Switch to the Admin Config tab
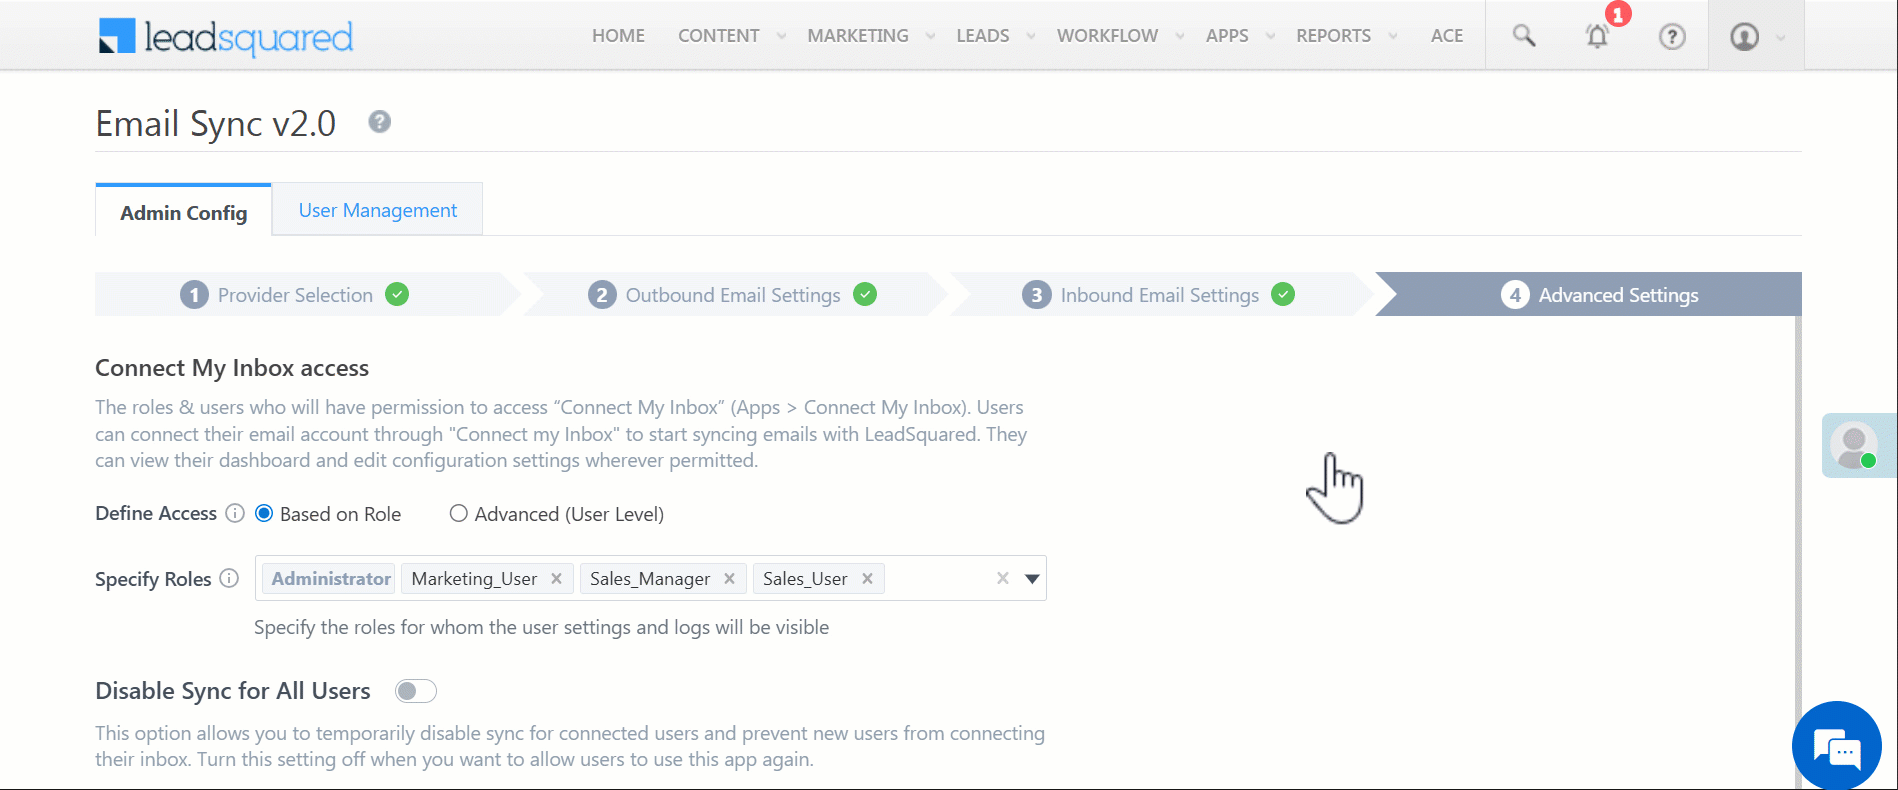 pos(184,212)
